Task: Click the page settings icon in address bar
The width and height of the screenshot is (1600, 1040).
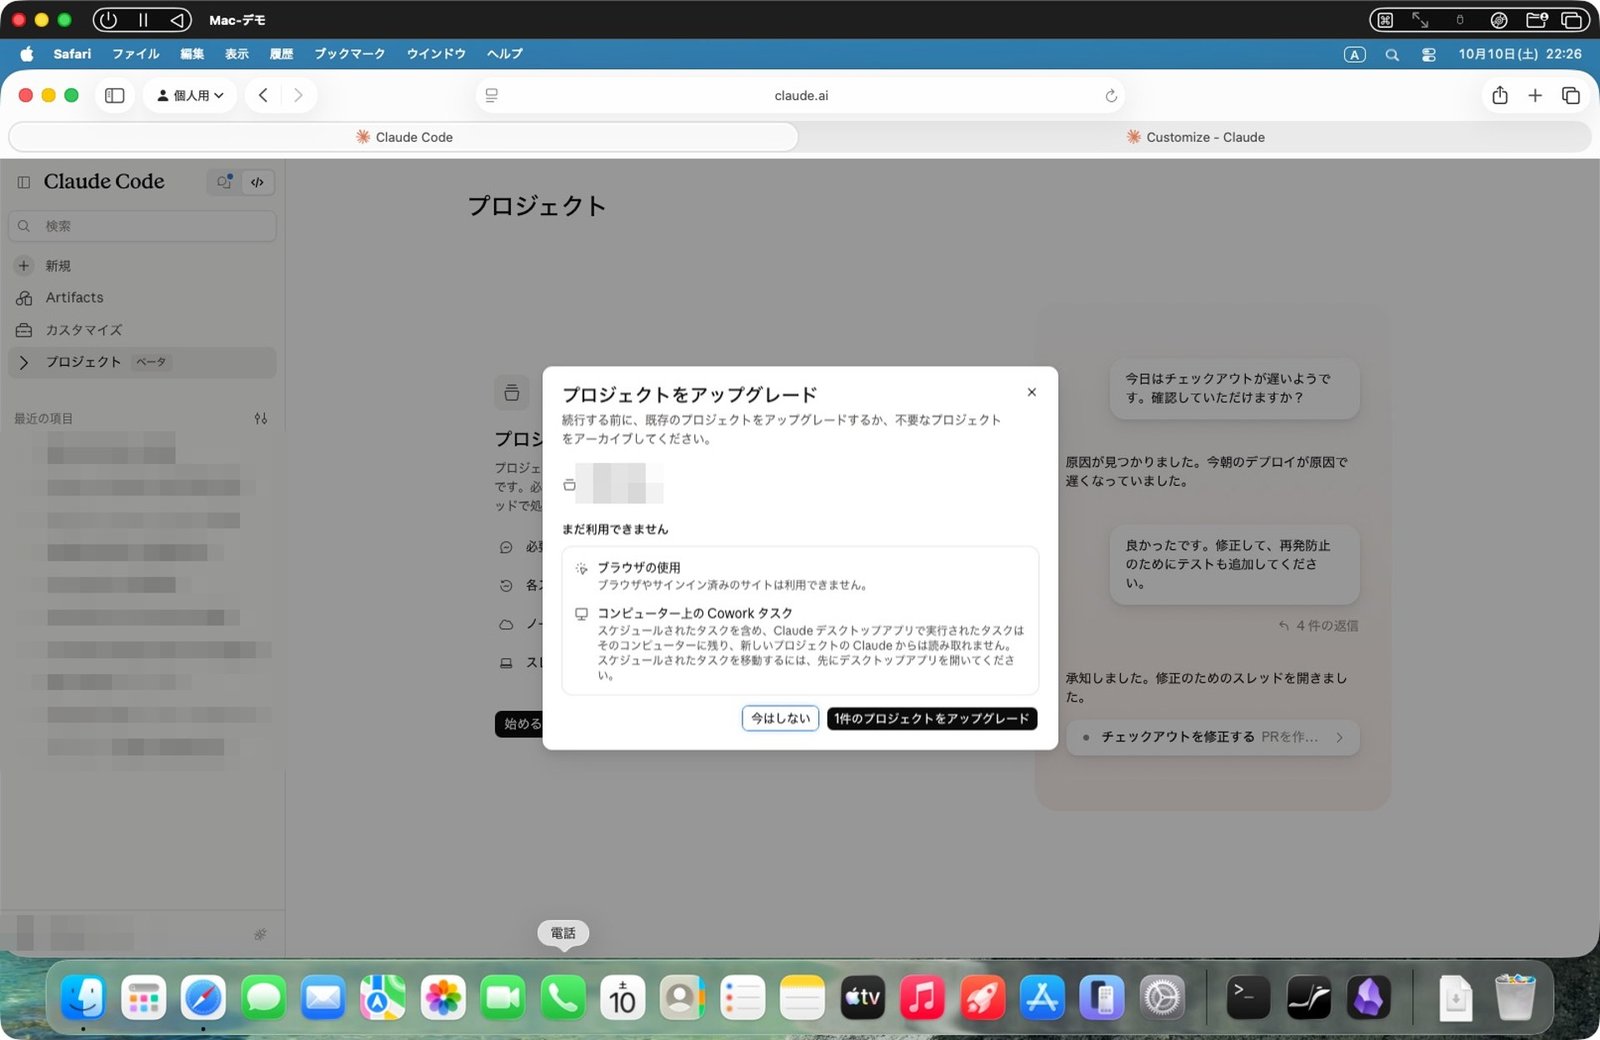Action: [492, 96]
